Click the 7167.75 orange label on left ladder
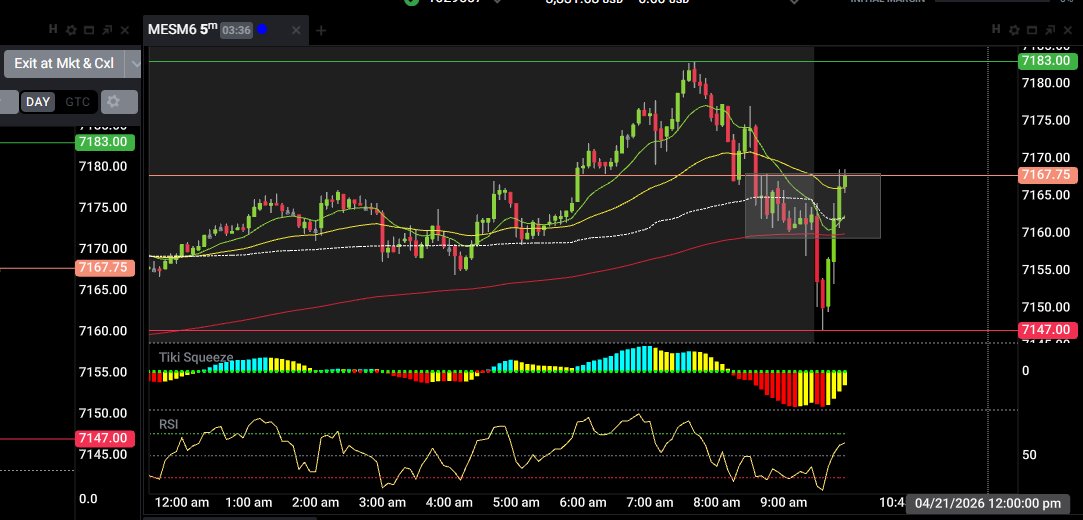Viewport: 1083px width, 520px height. click(104, 267)
